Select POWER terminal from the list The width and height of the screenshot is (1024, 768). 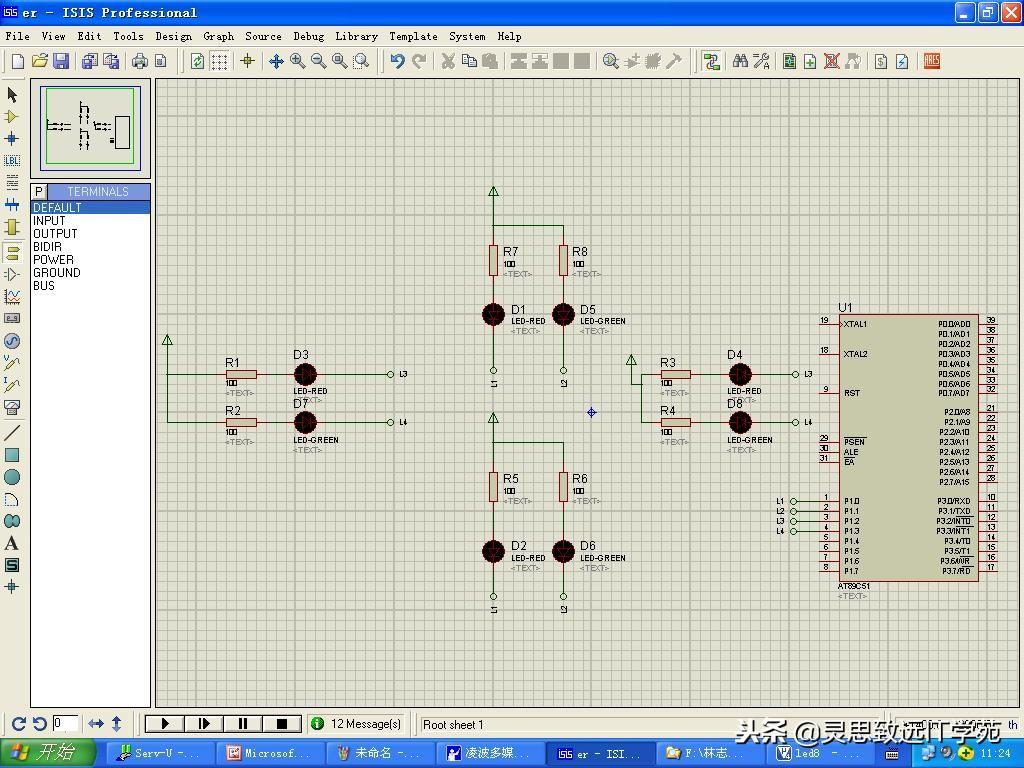[54, 260]
